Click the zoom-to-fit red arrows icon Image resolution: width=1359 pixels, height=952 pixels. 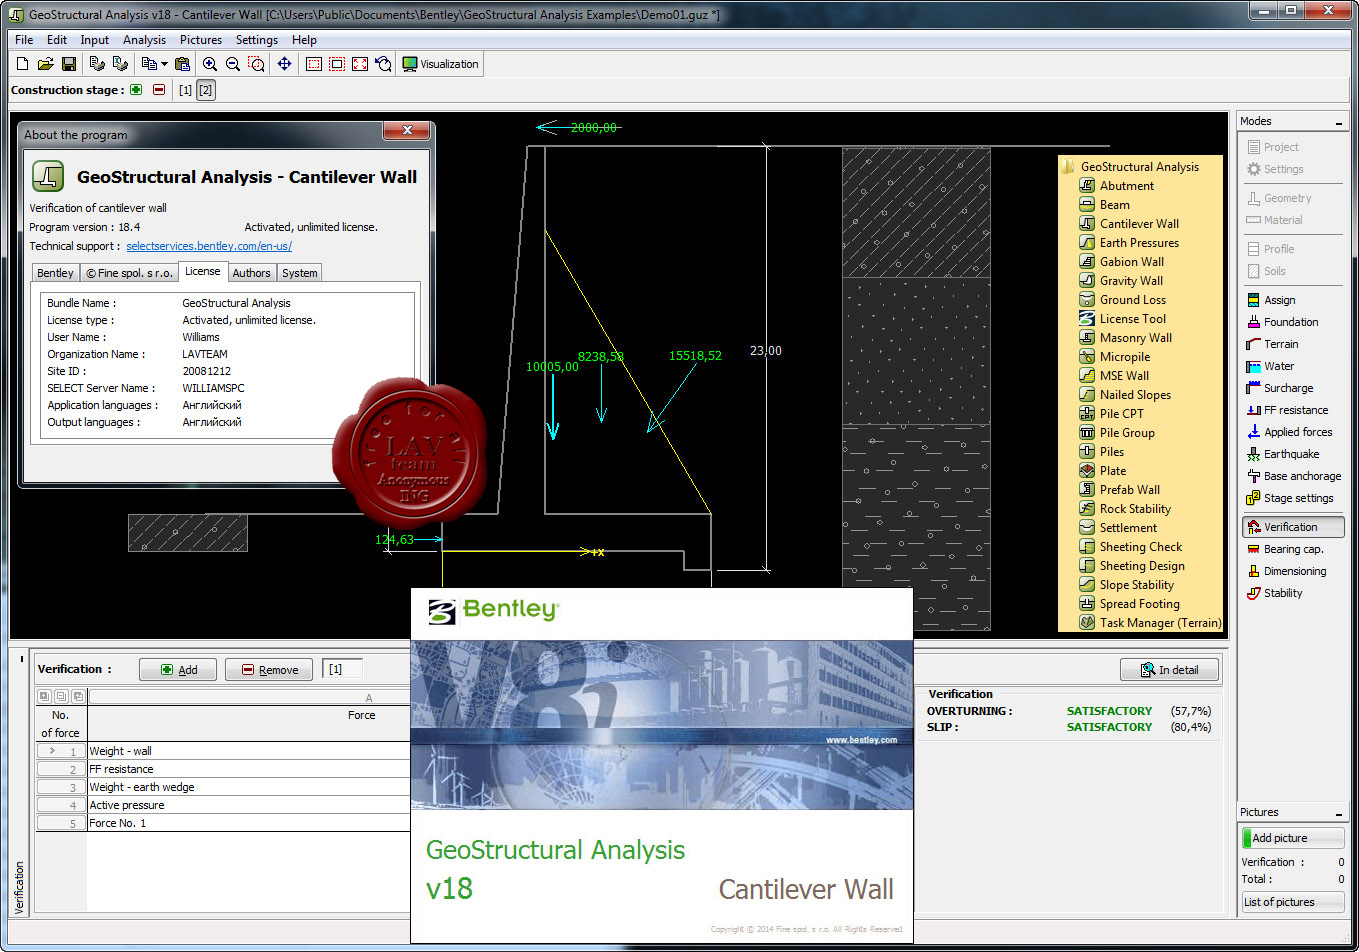coord(360,64)
